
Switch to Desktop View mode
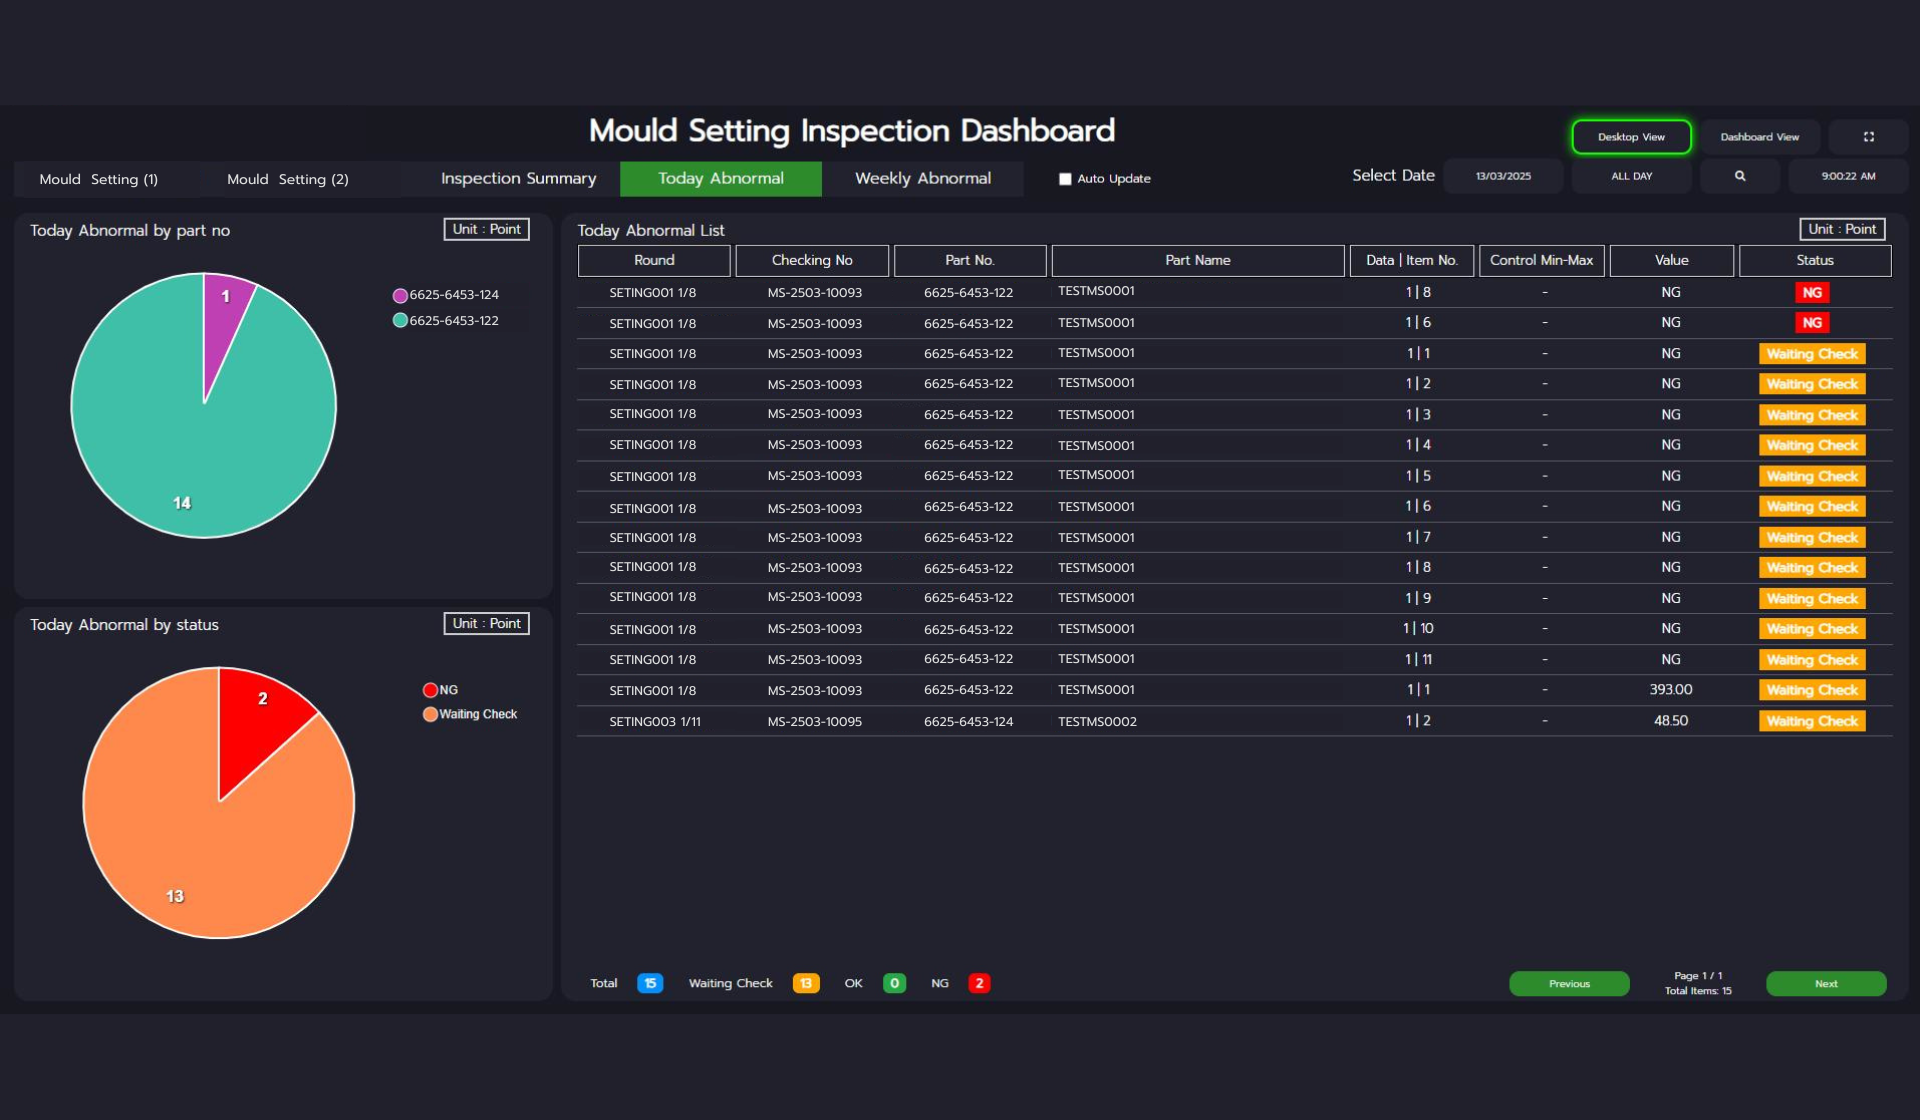coord(1631,137)
